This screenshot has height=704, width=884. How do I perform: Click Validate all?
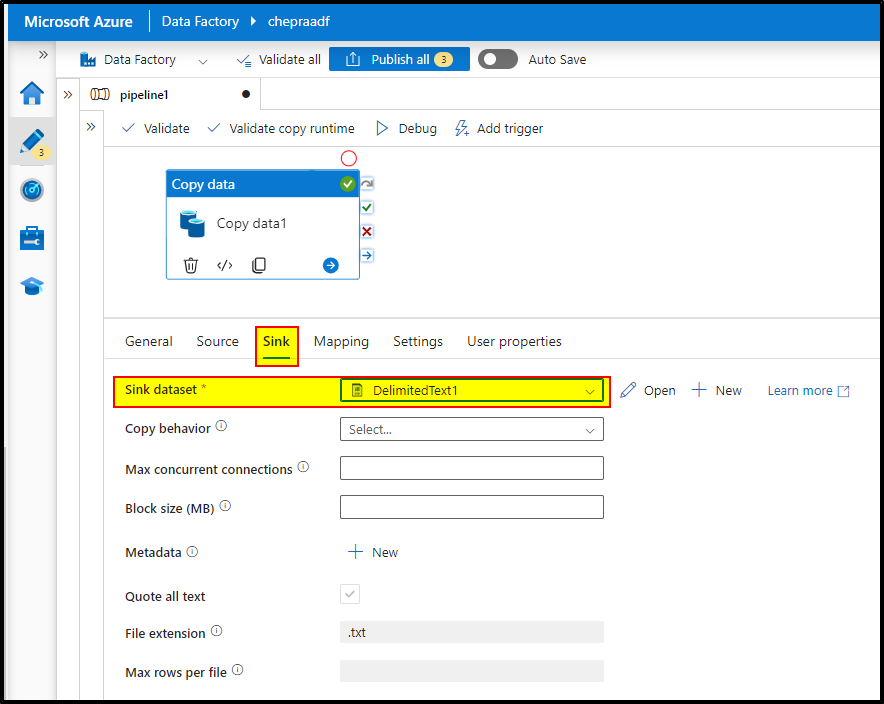(279, 59)
